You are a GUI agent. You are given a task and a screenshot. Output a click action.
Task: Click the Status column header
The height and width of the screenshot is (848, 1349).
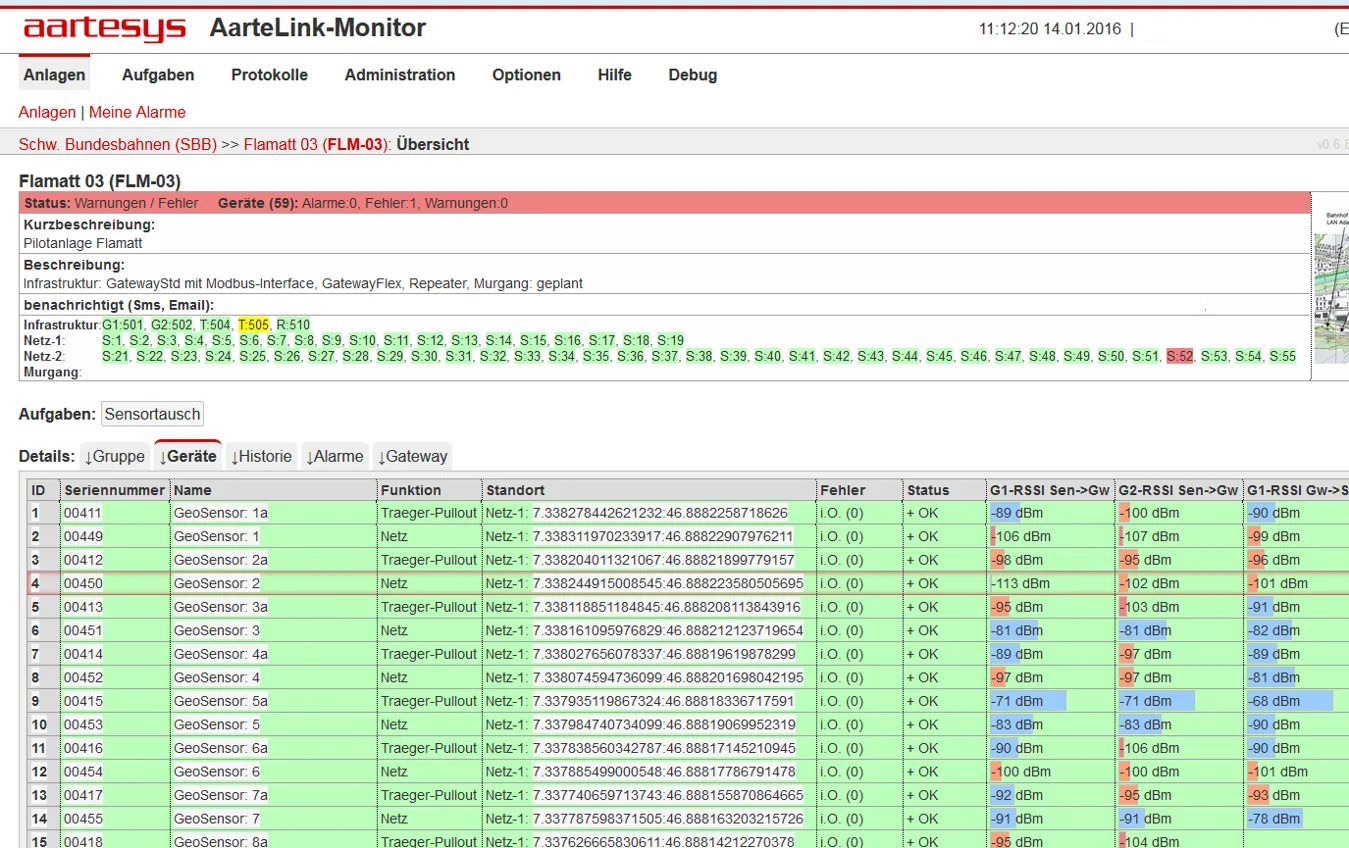943,490
